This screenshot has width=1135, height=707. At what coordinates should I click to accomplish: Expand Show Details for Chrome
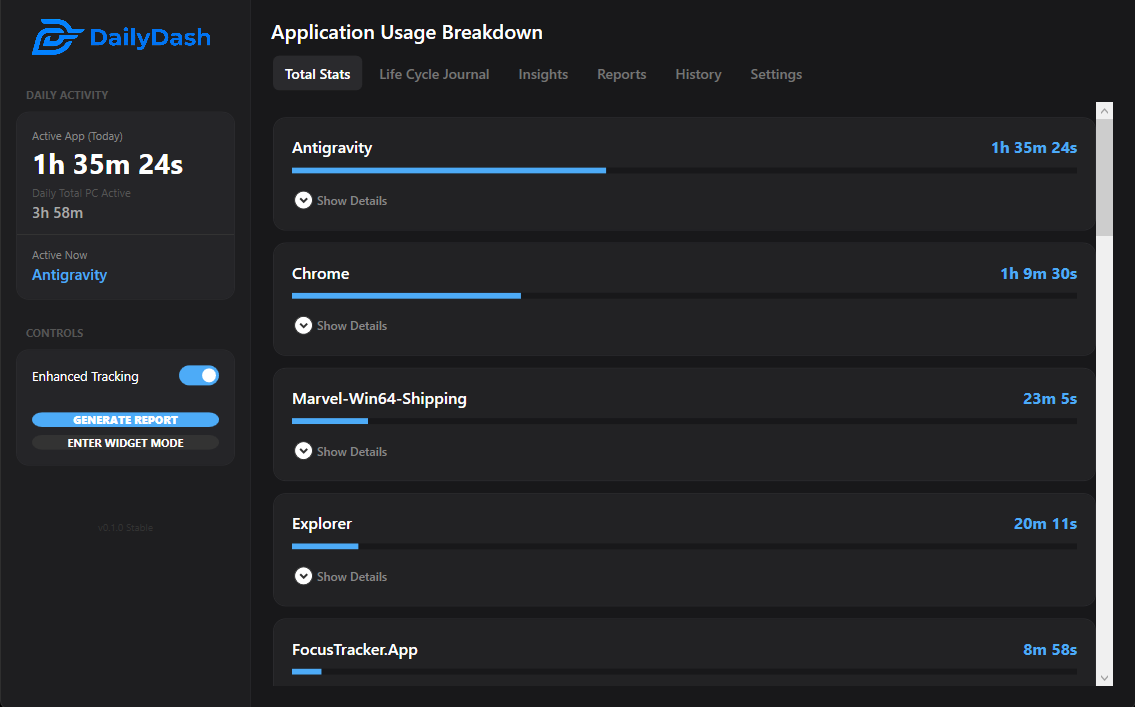tap(341, 326)
